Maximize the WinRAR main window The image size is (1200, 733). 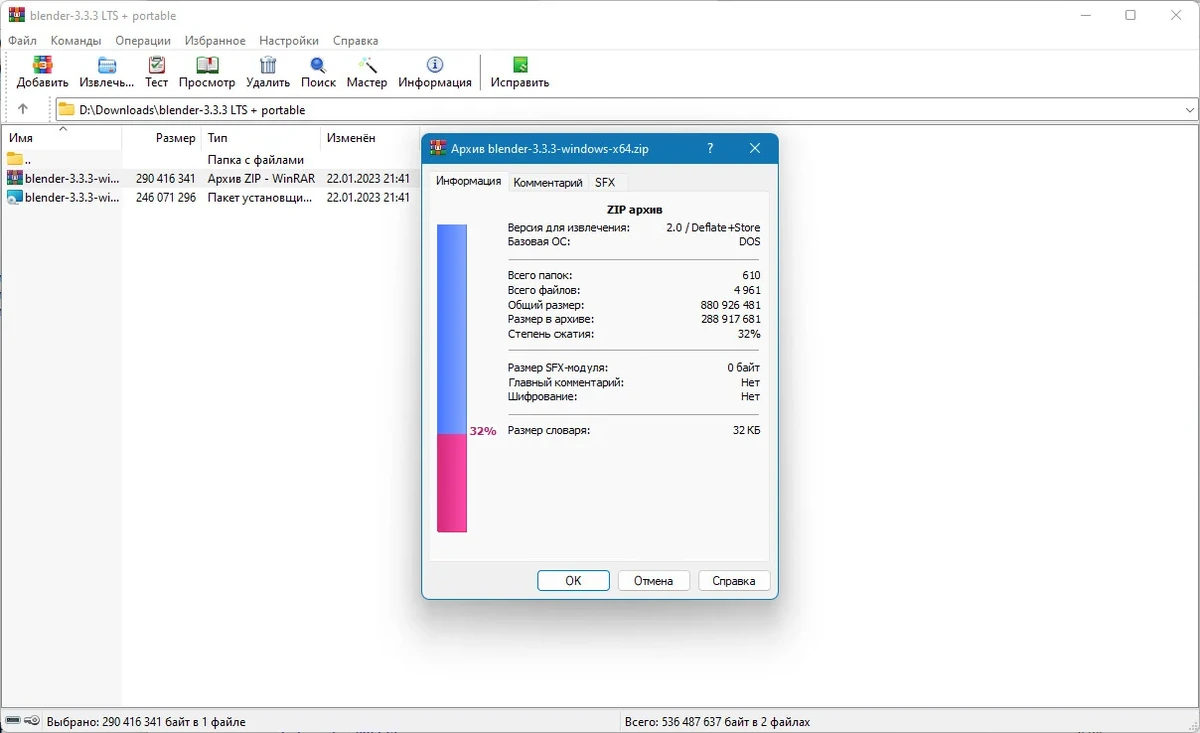[x=1130, y=15]
